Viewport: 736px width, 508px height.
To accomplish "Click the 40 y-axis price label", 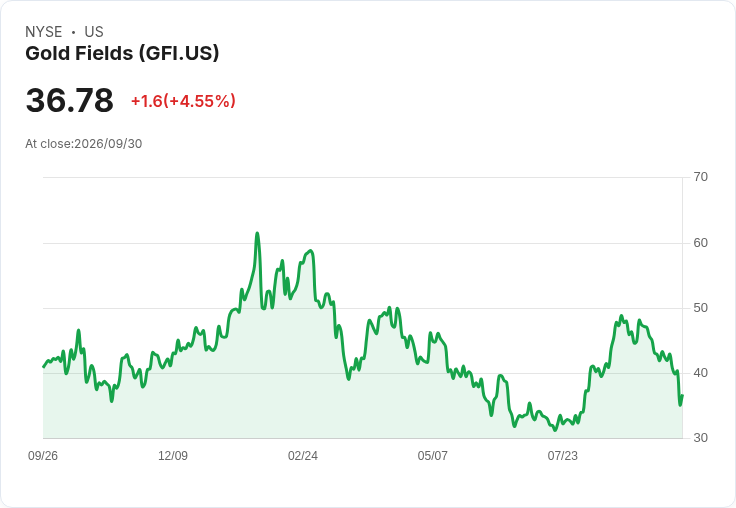I will (x=700, y=373).
